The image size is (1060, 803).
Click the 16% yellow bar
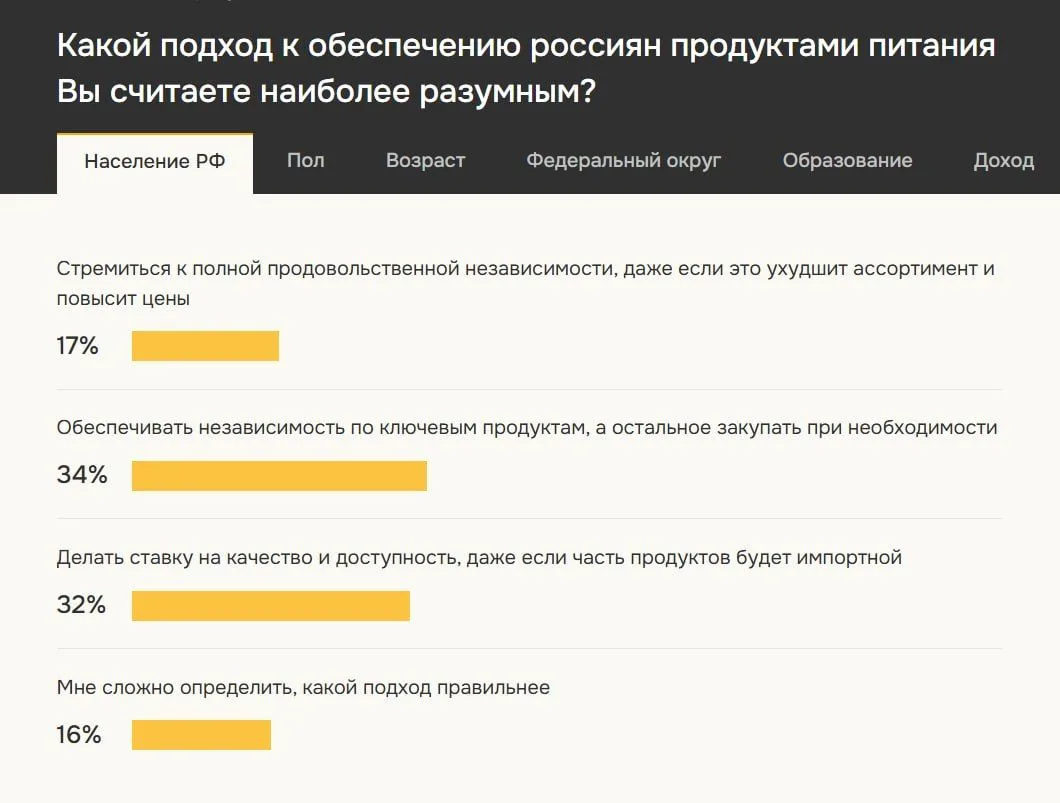pyautogui.click(x=201, y=735)
